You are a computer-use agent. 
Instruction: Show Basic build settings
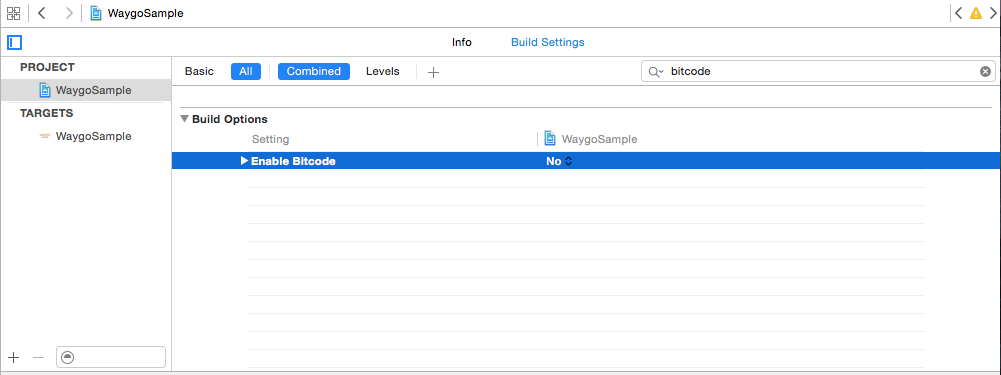(199, 72)
